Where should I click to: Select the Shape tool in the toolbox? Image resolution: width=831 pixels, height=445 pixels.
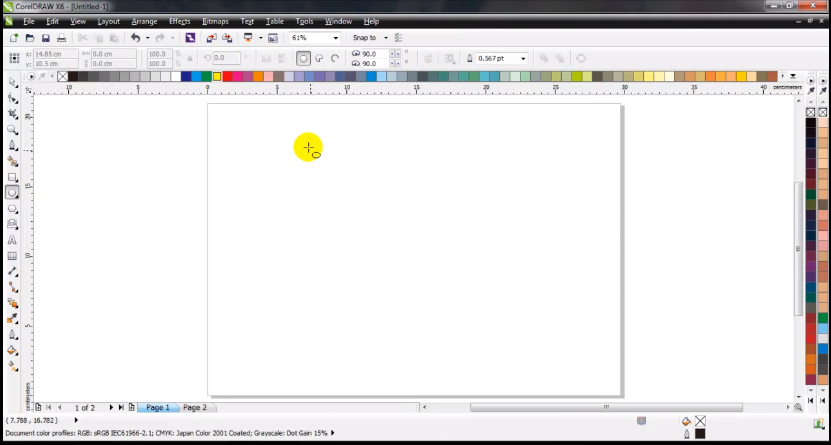click(x=13, y=99)
